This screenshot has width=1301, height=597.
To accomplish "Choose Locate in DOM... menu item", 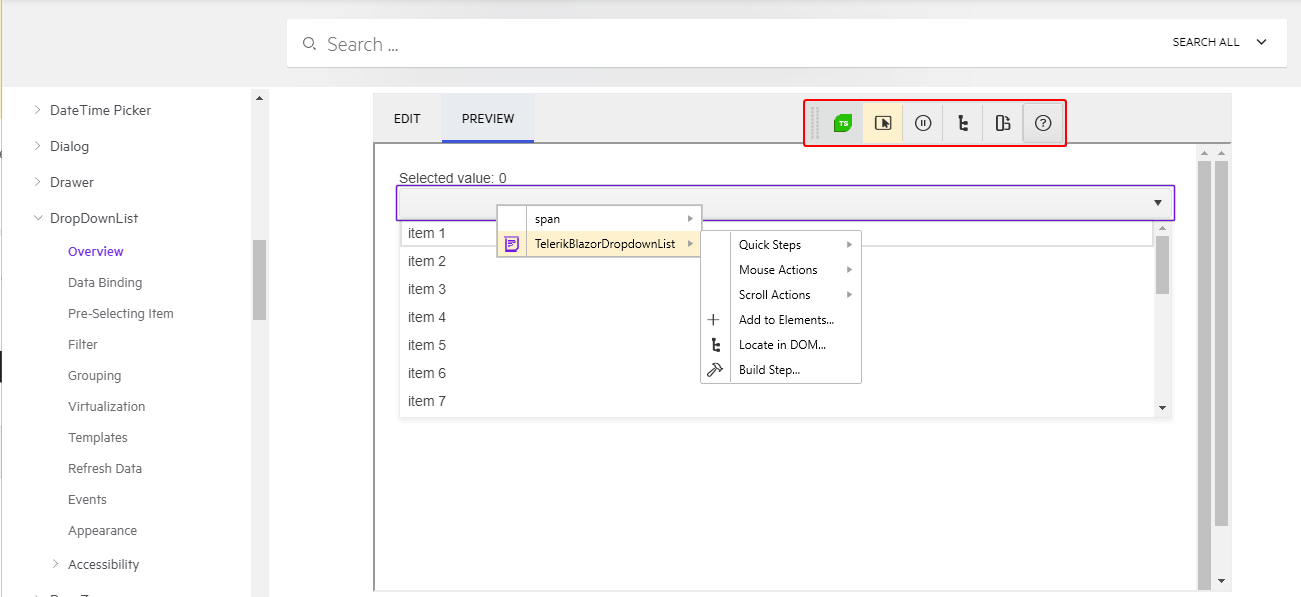I will pos(781,345).
